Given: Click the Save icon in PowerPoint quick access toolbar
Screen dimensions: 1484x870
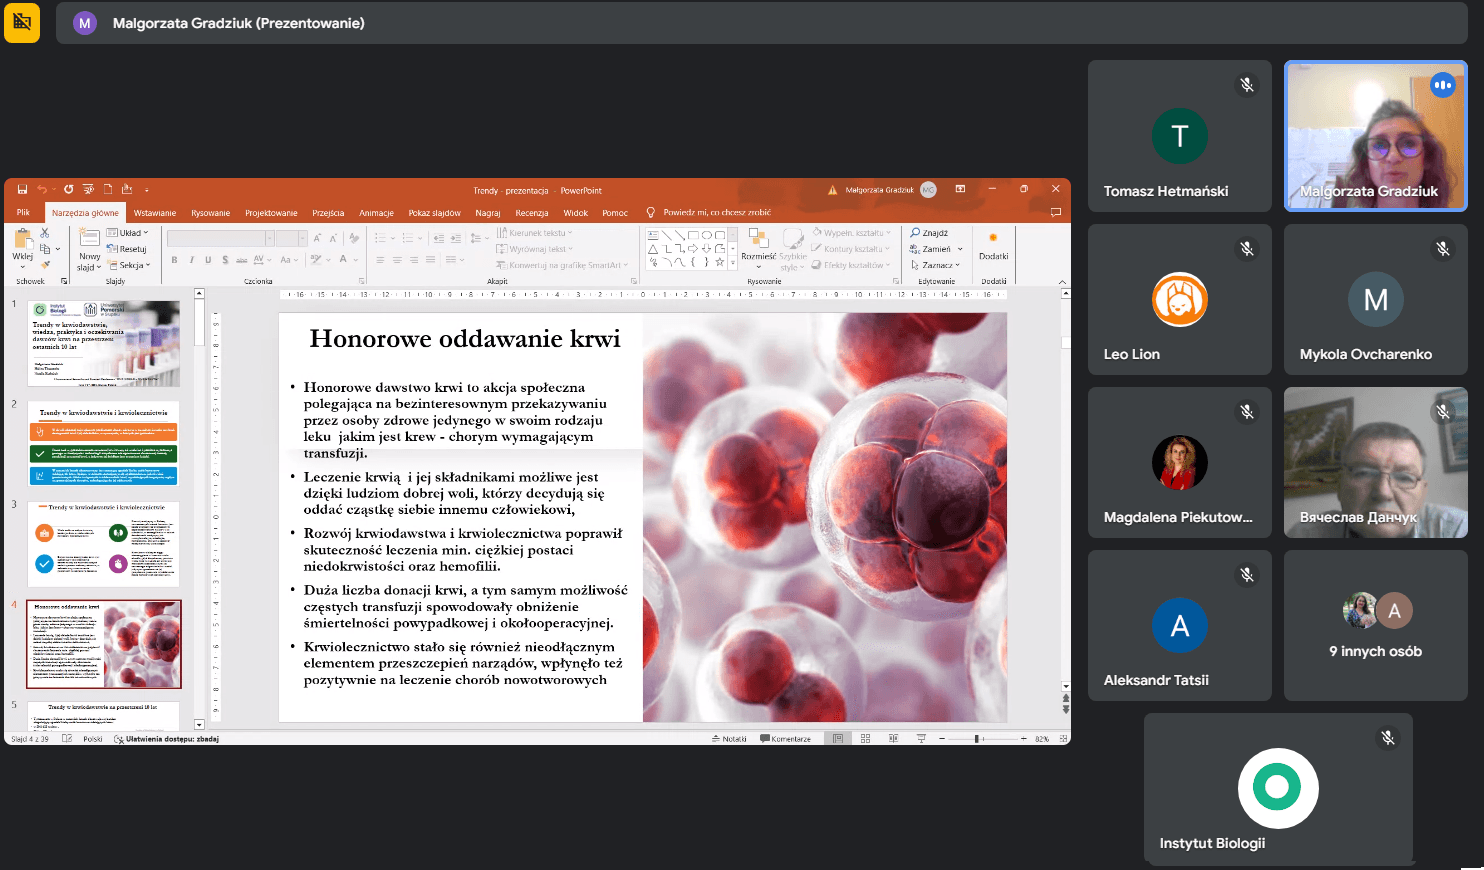Looking at the screenshot, I should (x=22, y=189).
